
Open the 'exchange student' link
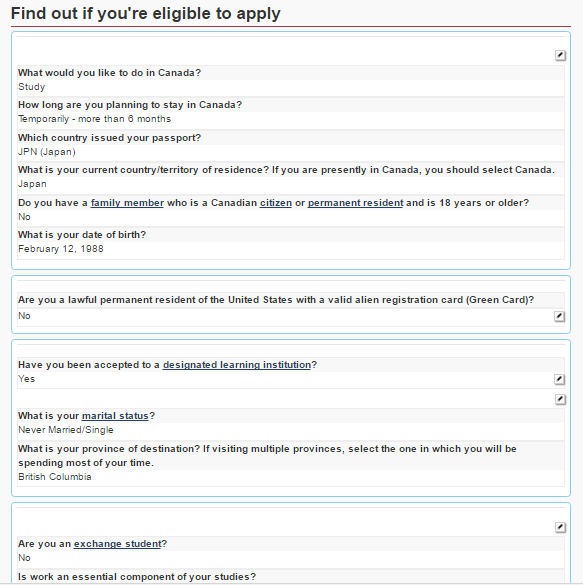(x=117, y=544)
